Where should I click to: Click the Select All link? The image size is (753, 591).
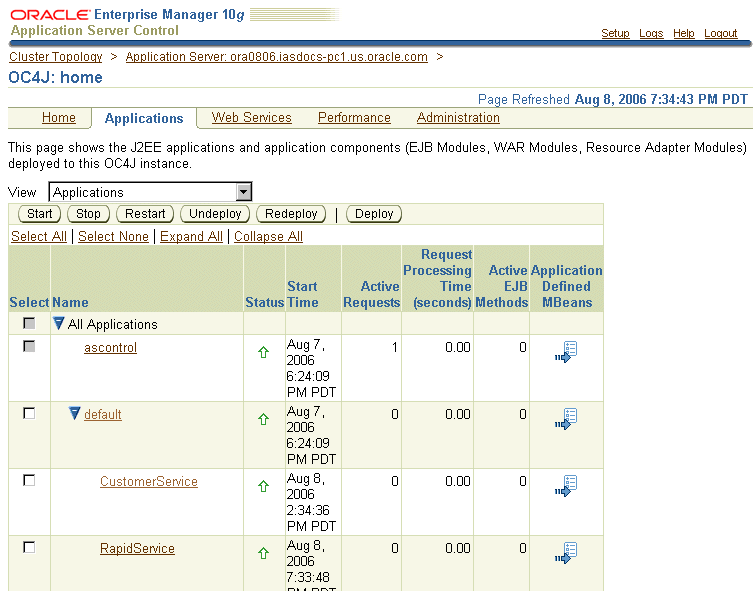coord(39,236)
